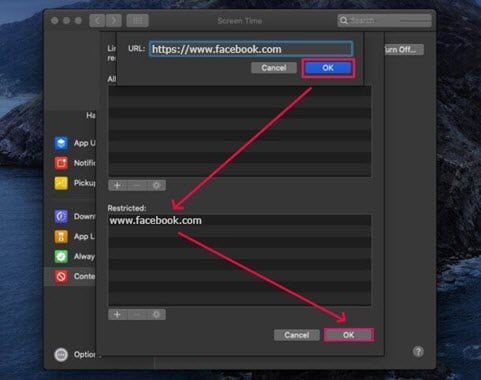The height and width of the screenshot is (380, 481).
Task: Add a site to the upper allowed list
Action: click(117, 185)
